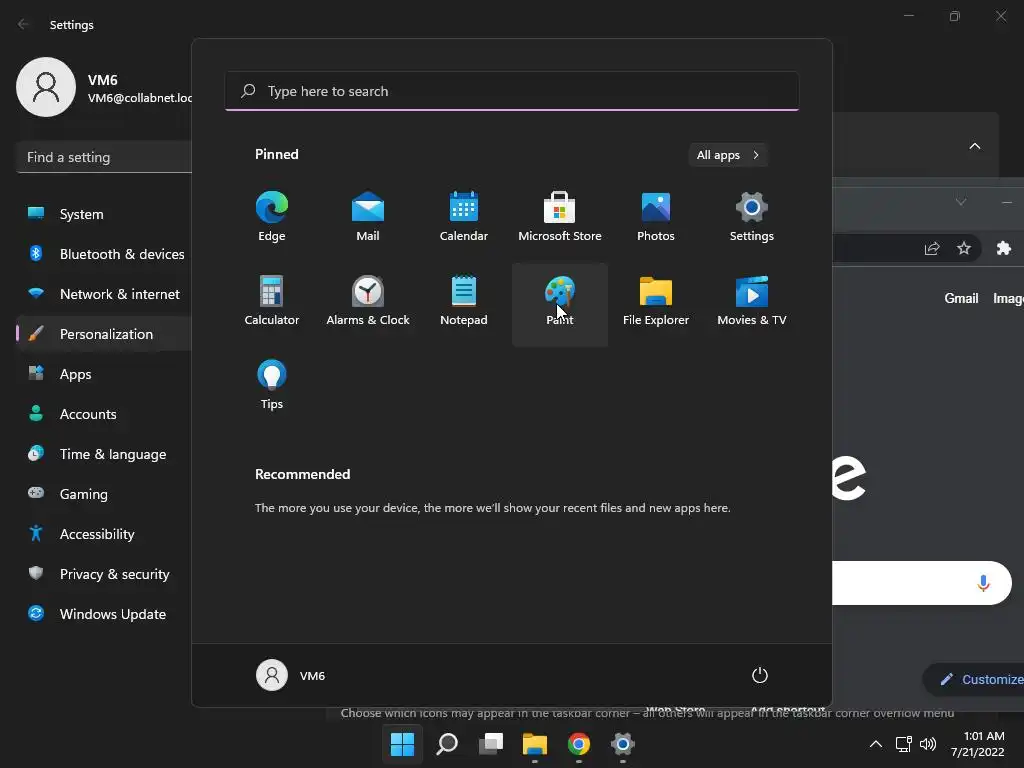1024x768 pixels.
Task: Open Chrome extensions puzzle icon
Action: [x=1004, y=248]
